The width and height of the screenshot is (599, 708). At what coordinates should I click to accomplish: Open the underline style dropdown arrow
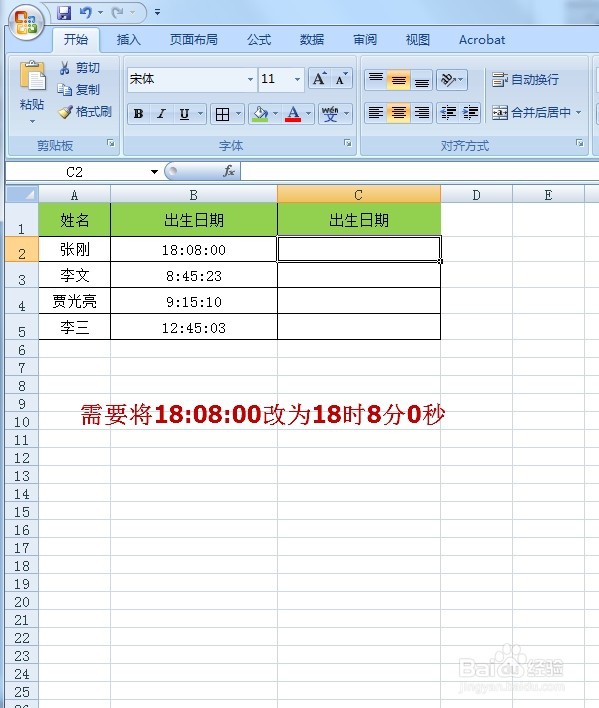point(200,114)
